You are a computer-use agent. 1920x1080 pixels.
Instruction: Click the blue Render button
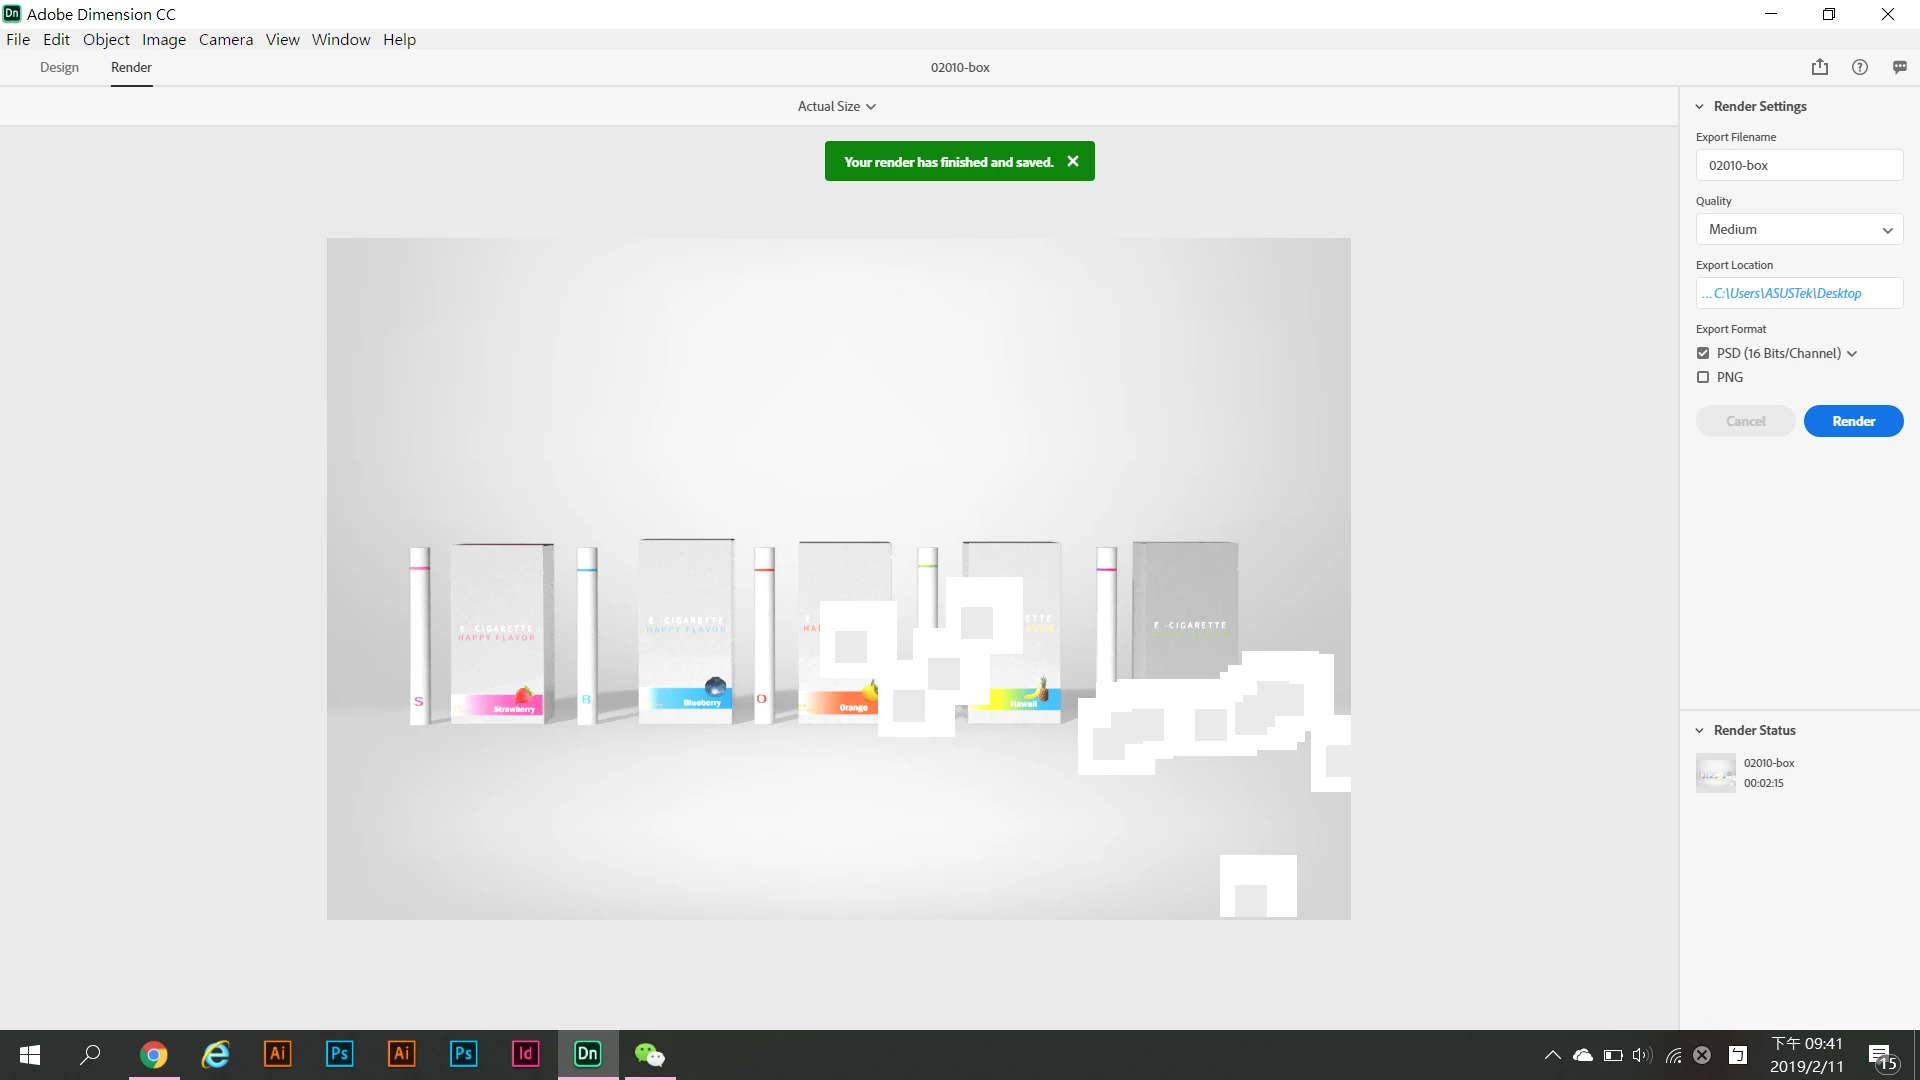tap(1852, 421)
